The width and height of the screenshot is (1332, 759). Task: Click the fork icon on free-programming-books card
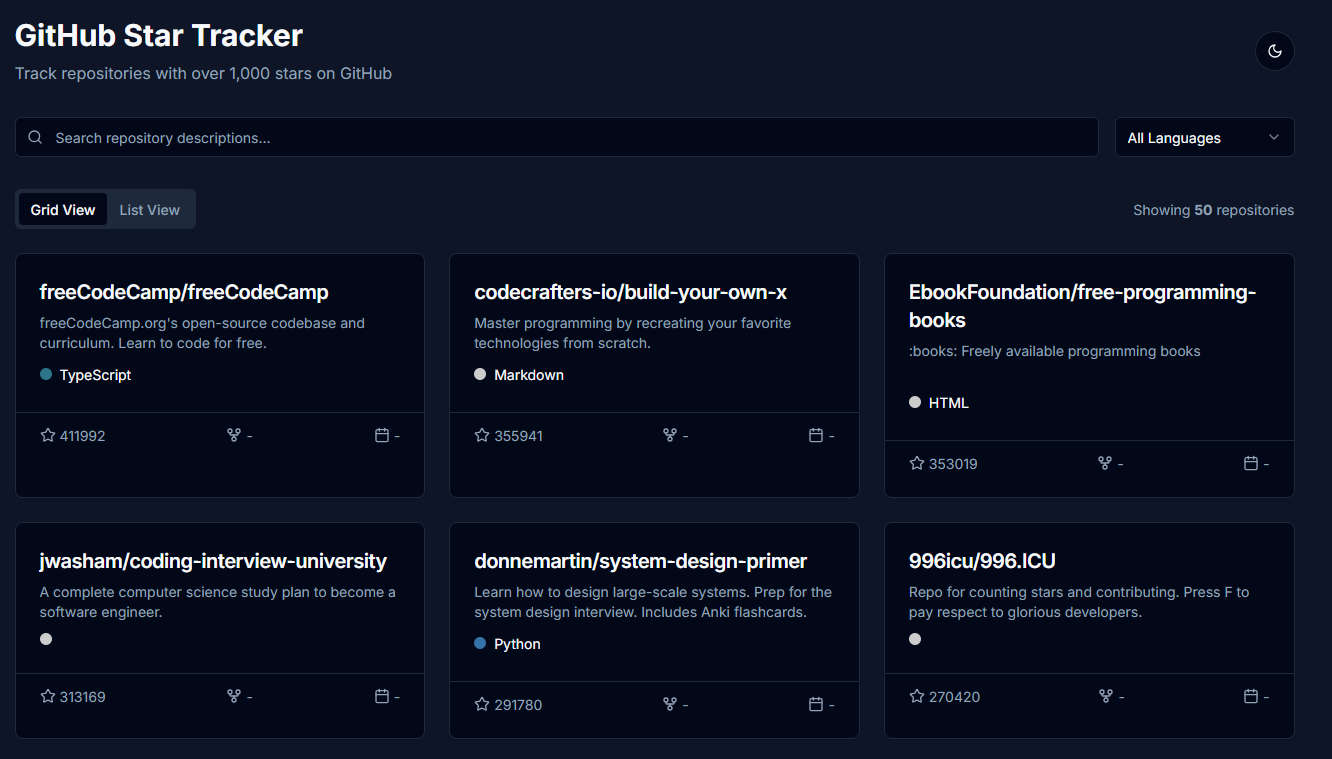click(1105, 463)
